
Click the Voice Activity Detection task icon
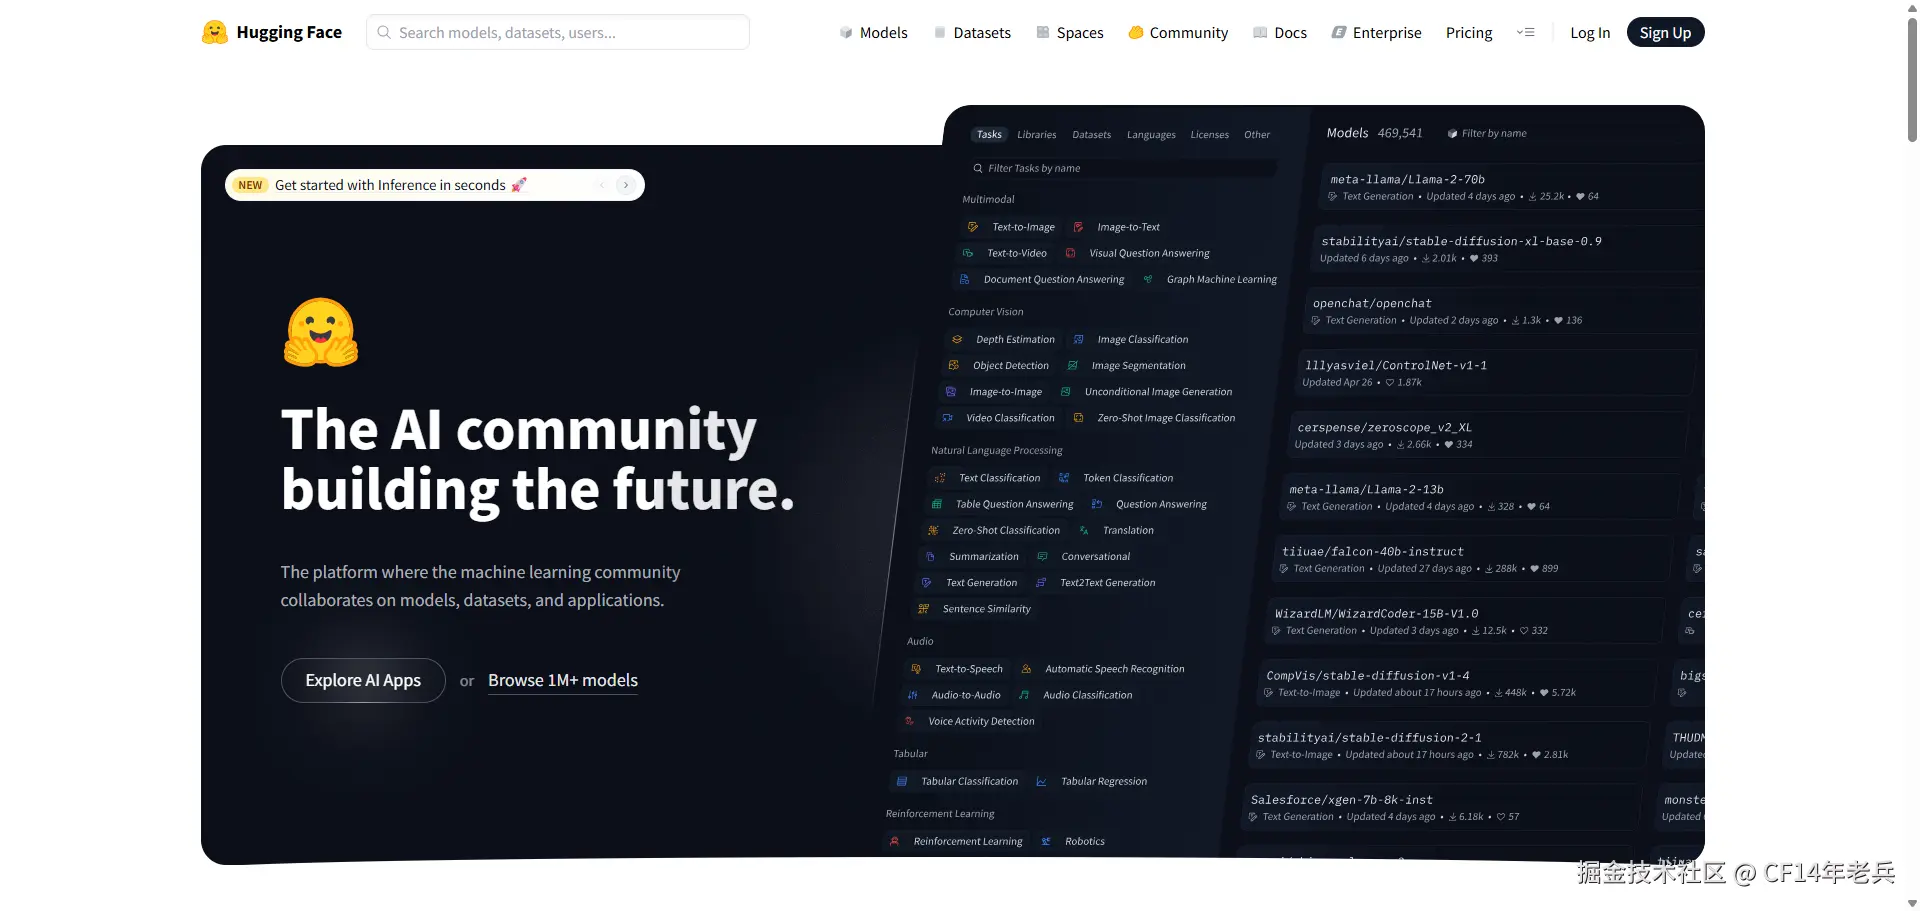tap(909, 722)
